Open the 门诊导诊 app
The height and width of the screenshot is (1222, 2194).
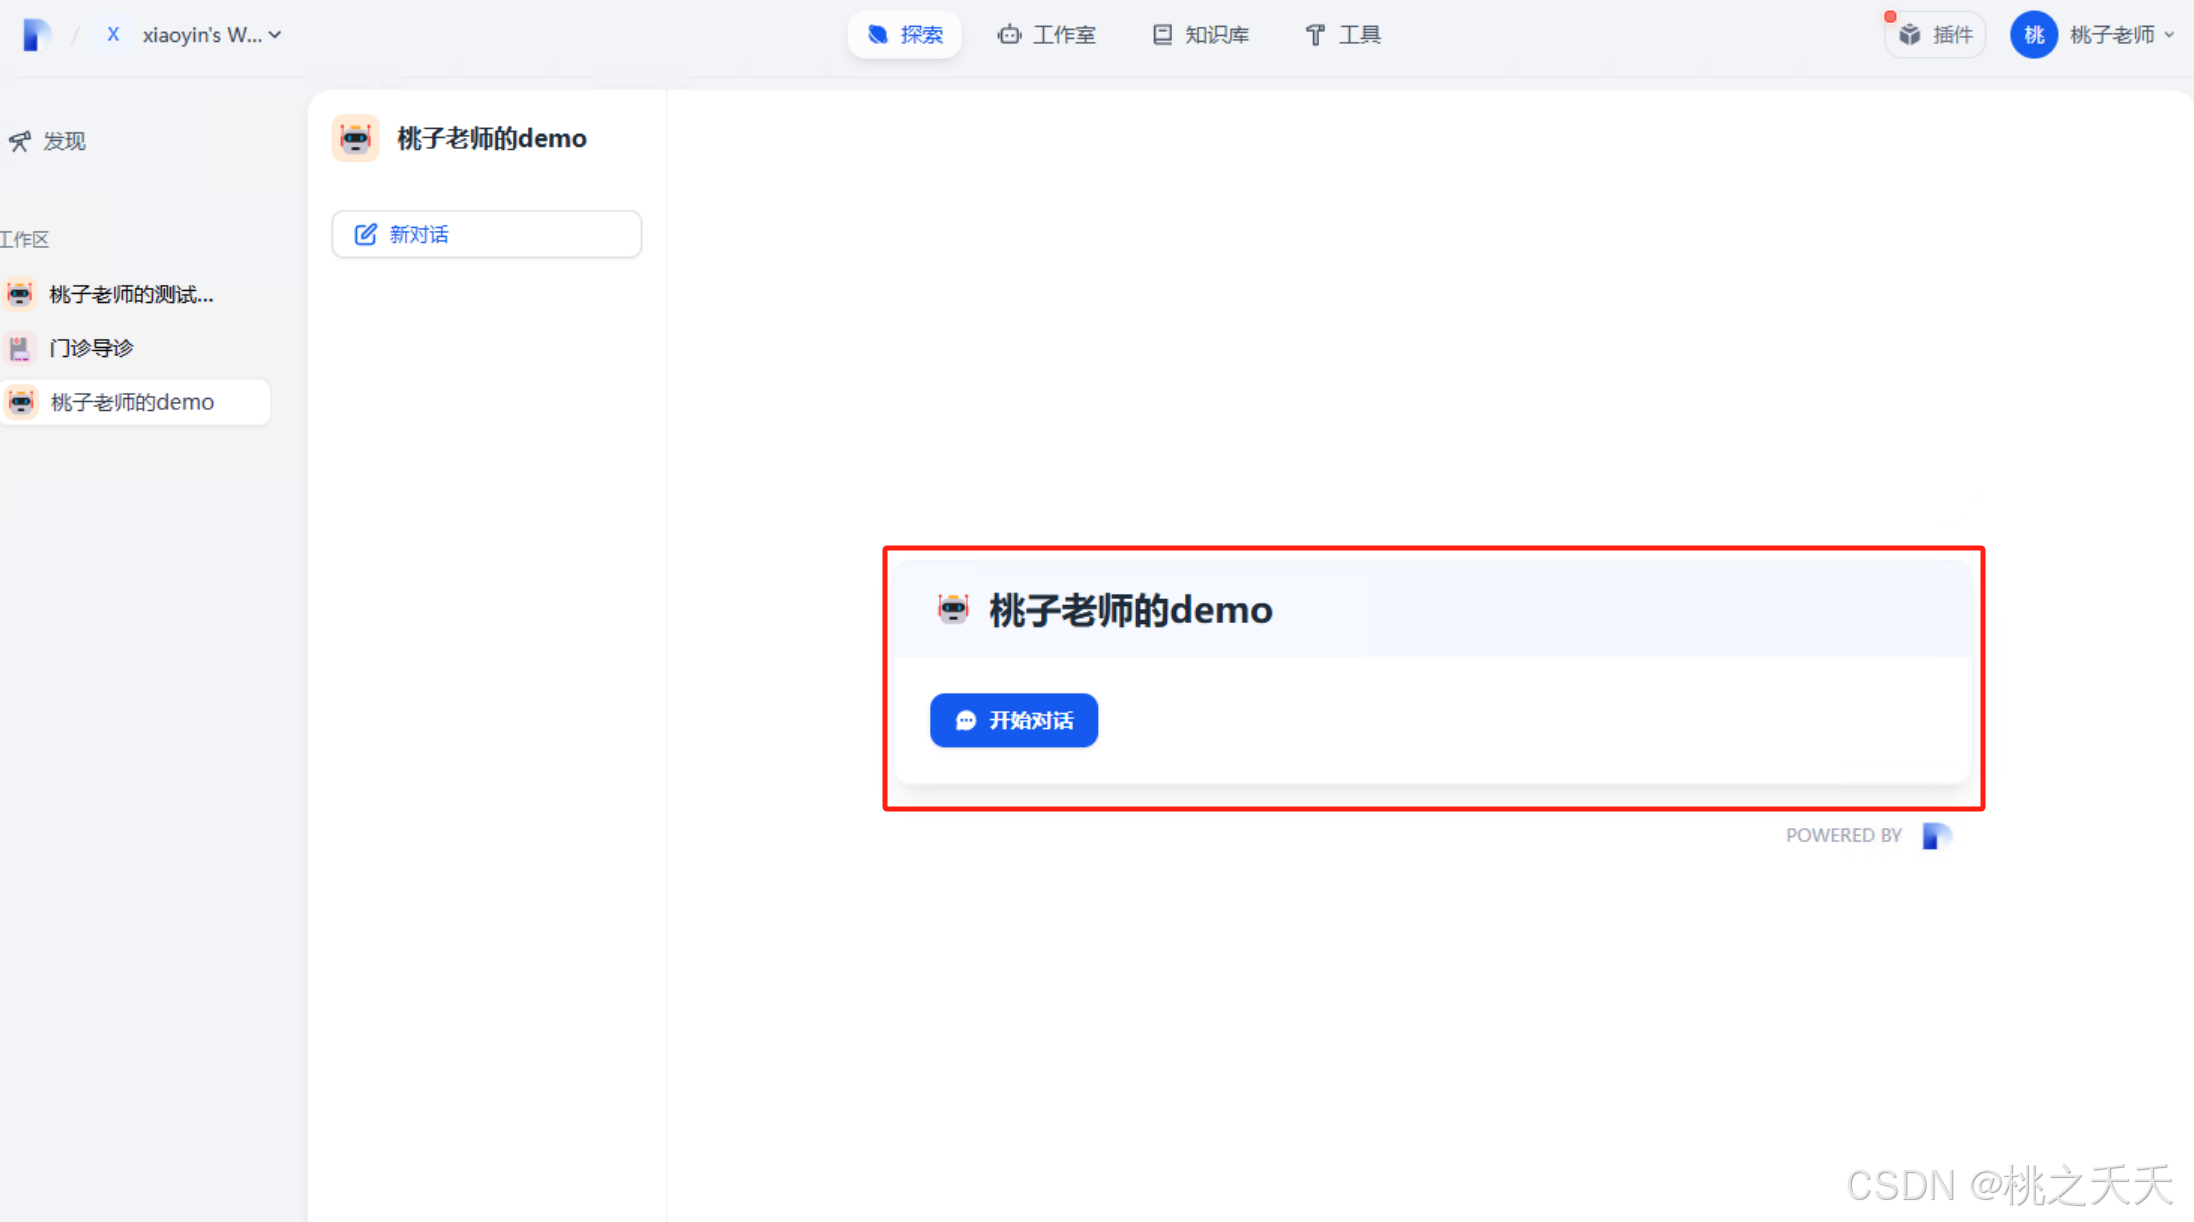90,348
